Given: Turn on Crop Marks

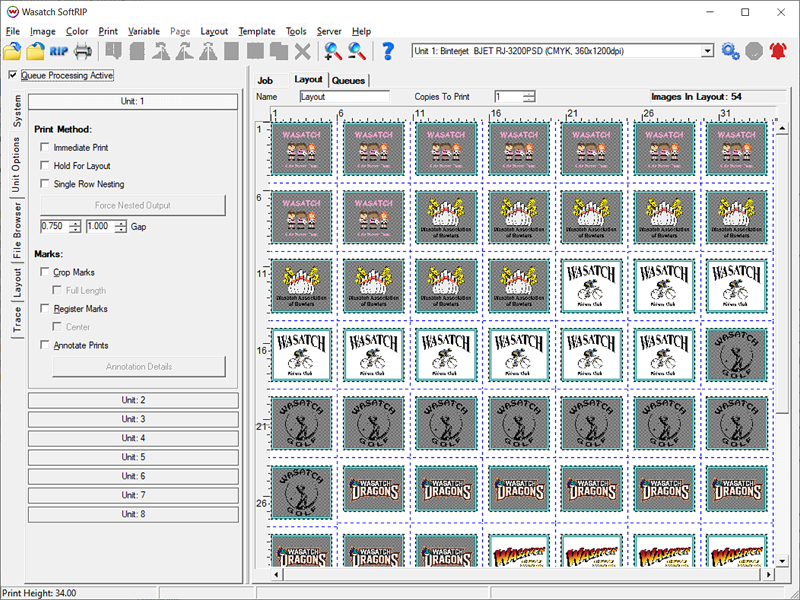Looking at the screenshot, I should coord(45,272).
